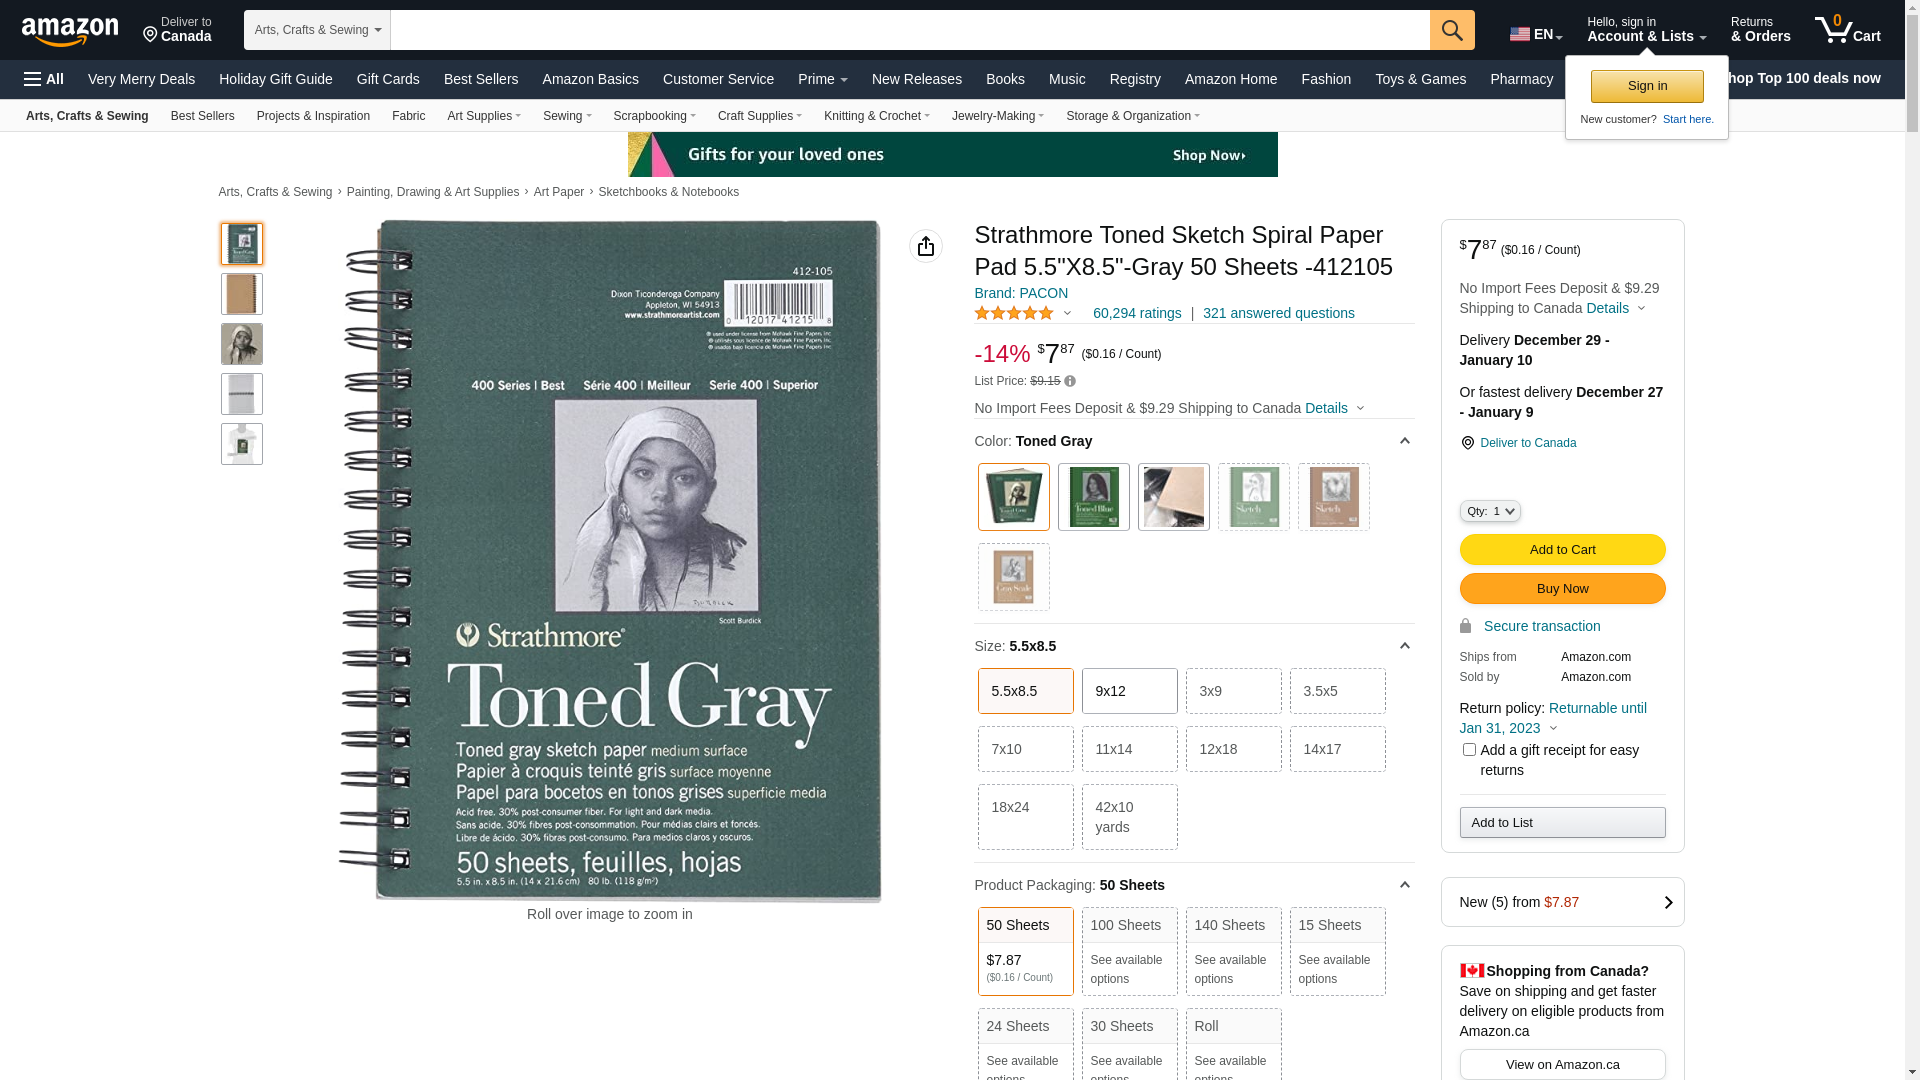Click the star rating icons

tap(1014, 313)
